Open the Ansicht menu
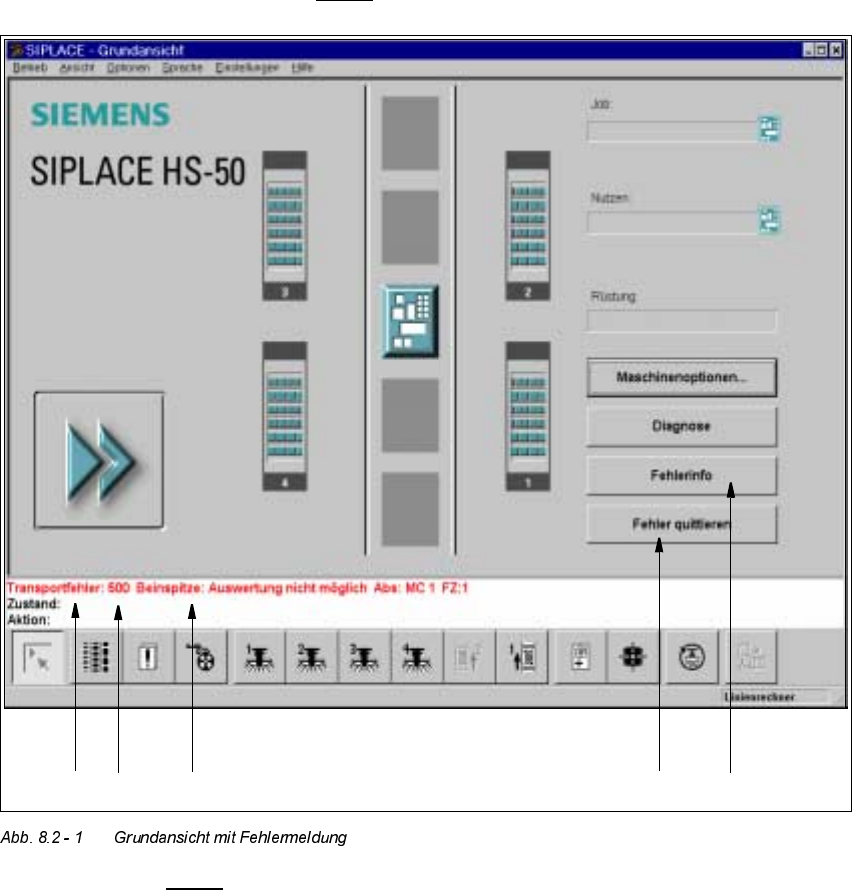The image size is (852, 890). pos(77,68)
